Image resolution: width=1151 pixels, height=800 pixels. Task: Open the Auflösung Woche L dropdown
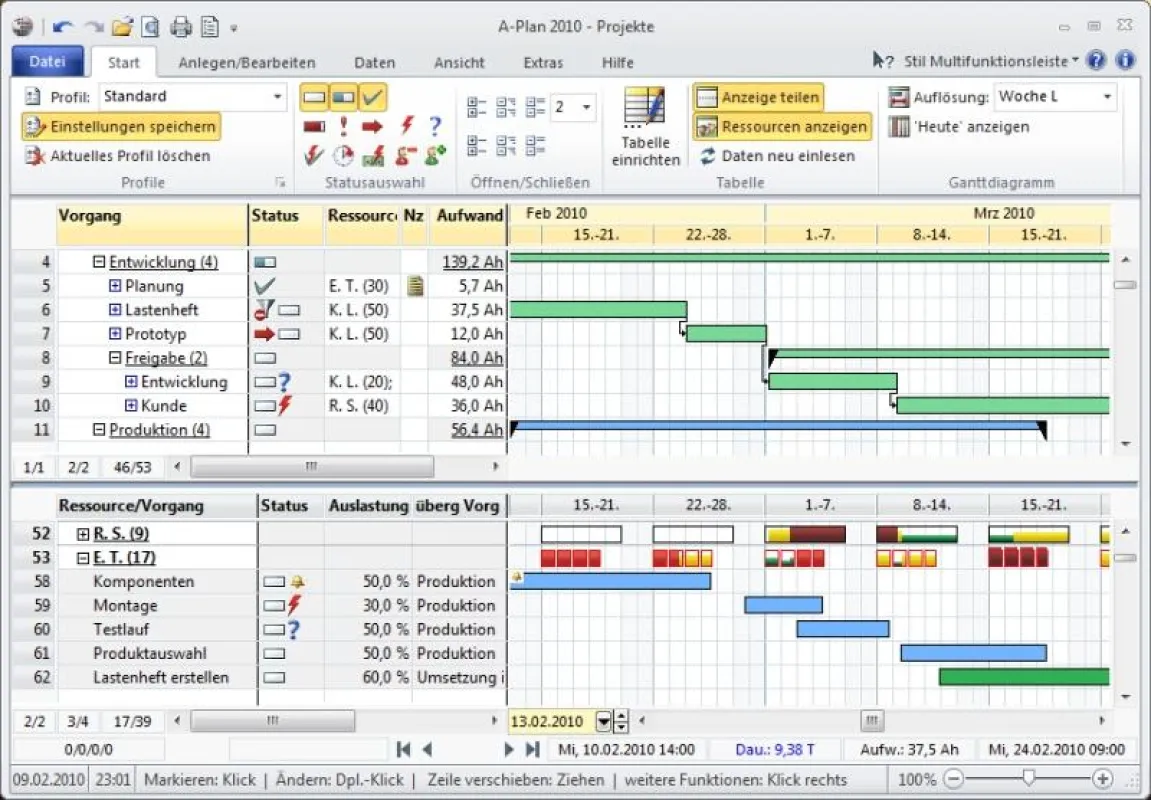click(1106, 97)
